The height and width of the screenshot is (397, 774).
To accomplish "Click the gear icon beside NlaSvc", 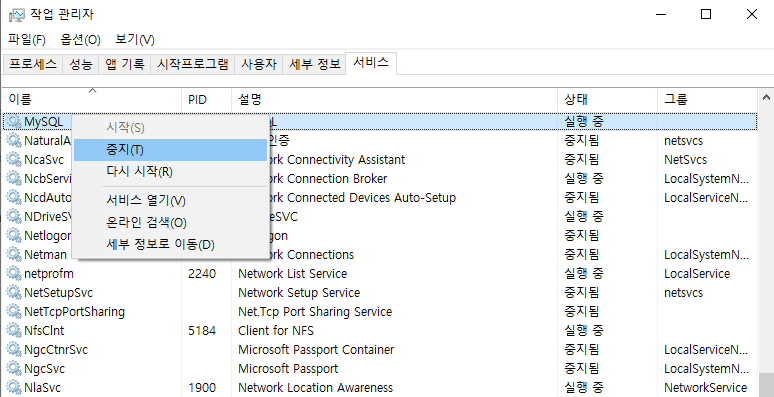I will tap(14, 387).
